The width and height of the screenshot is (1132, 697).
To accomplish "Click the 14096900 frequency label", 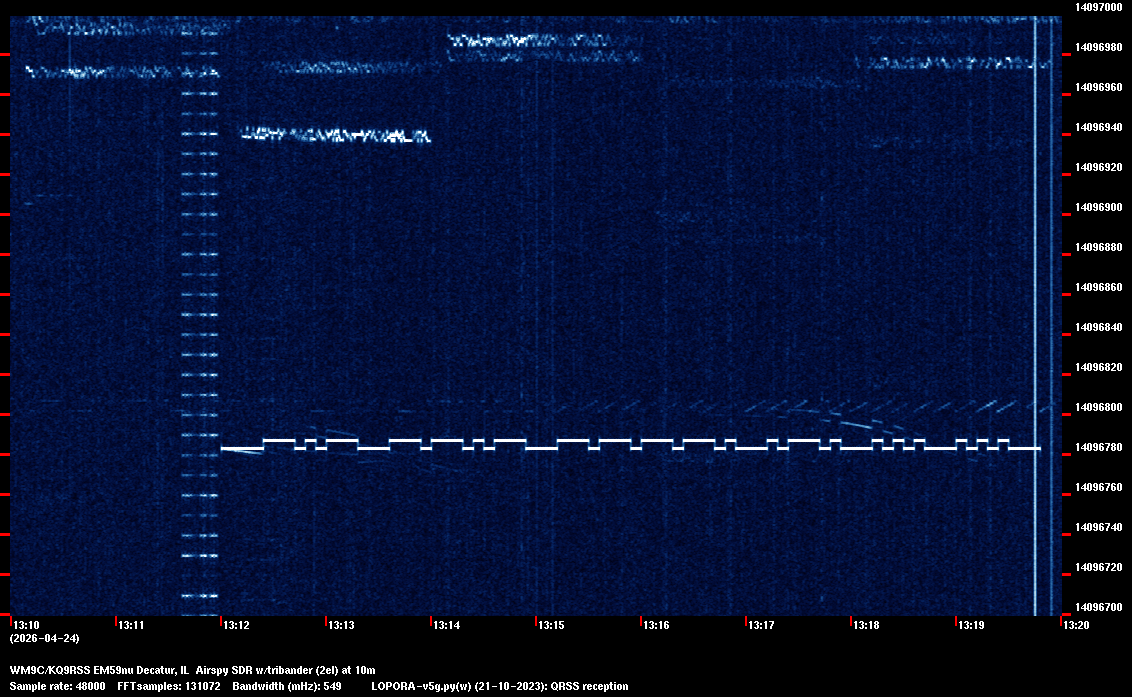I will pyautogui.click(x=1097, y=207).
